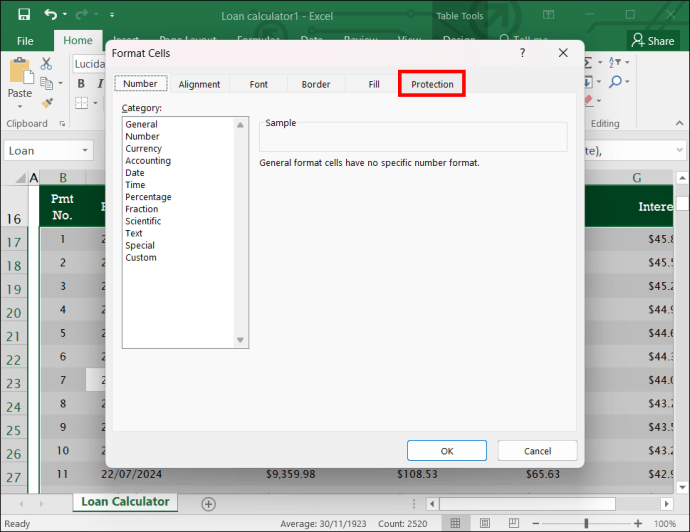Viewport: 690px width, 532px height.
Task: Click the AutoSum sigma icon
Action: pos(588,62)
